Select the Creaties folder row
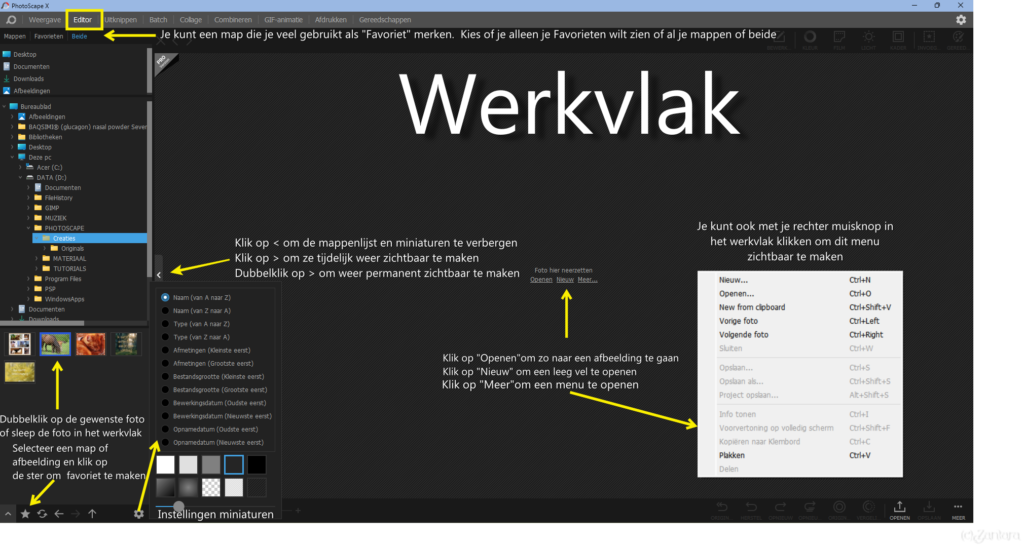This screenshot has width=1024, height=545. pyautogui.click(x=90, y=238)
